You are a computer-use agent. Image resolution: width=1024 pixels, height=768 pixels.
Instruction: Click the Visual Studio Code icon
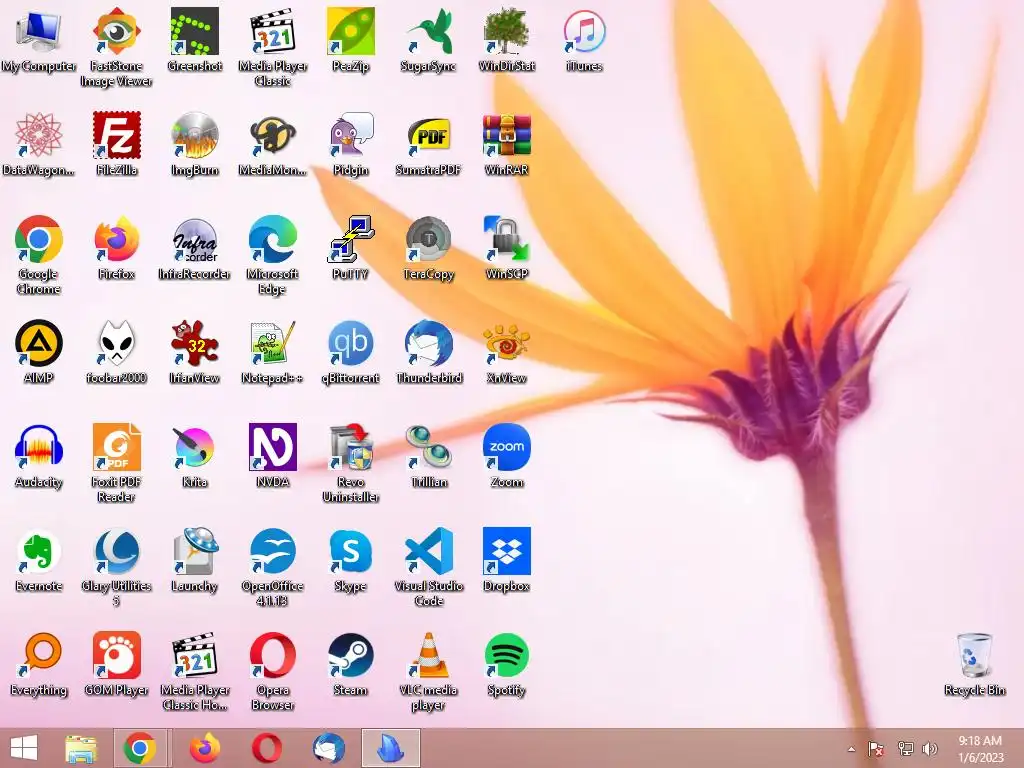coord(428,551)
